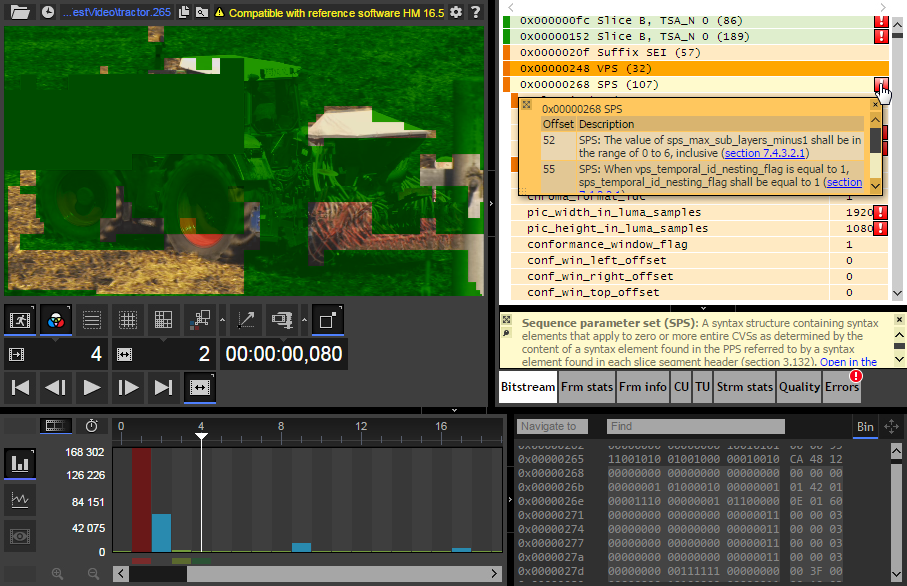This screenshot has height=586, width=907.
Task: Follow the "Open in the" link
Action: point(849,362)
